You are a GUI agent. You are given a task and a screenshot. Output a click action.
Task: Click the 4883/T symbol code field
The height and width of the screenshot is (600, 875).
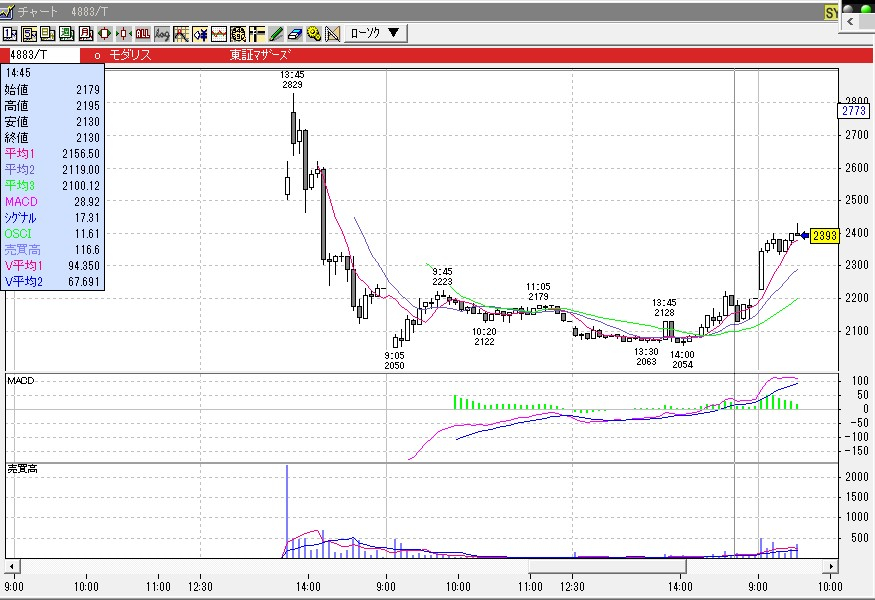pyautogui.click(x=45, y=55)
